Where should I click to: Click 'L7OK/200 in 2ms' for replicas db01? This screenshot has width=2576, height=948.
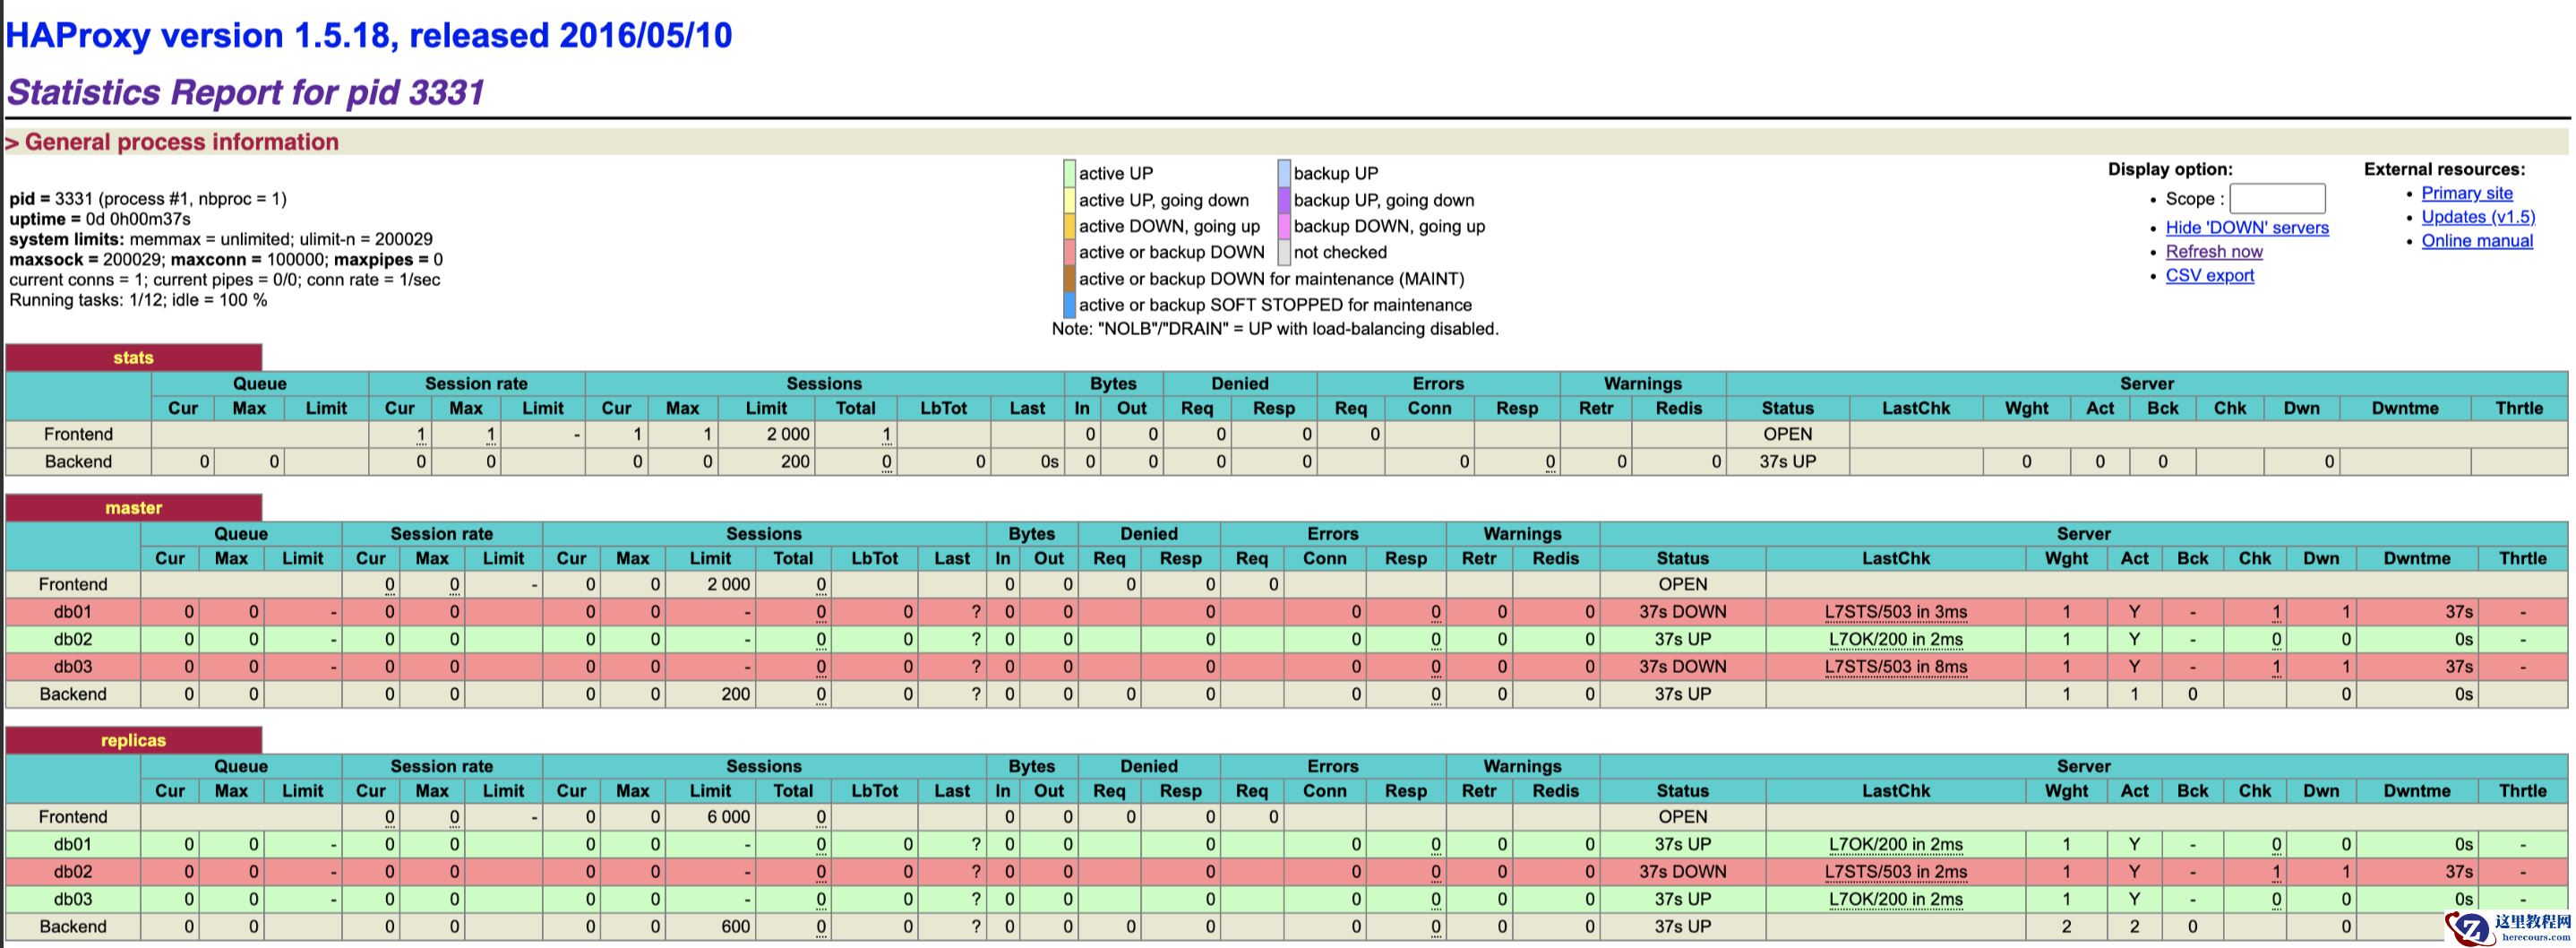pos(1895,845)
